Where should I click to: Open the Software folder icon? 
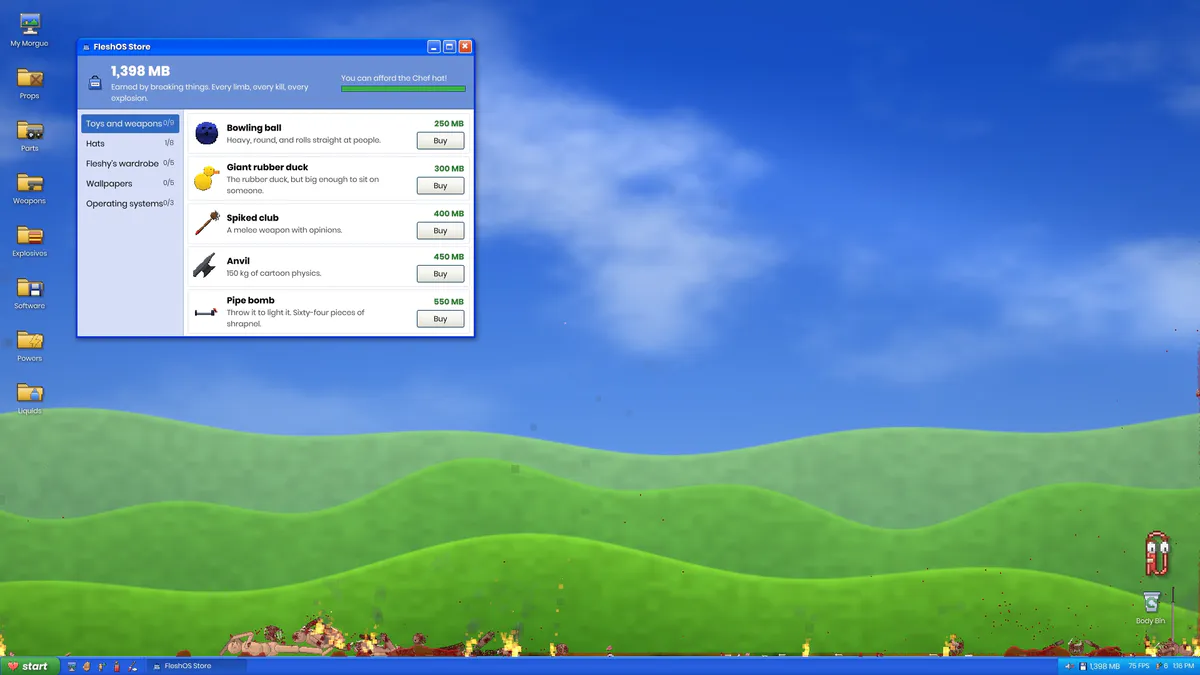pyautogui.click(x=30, y=292)
